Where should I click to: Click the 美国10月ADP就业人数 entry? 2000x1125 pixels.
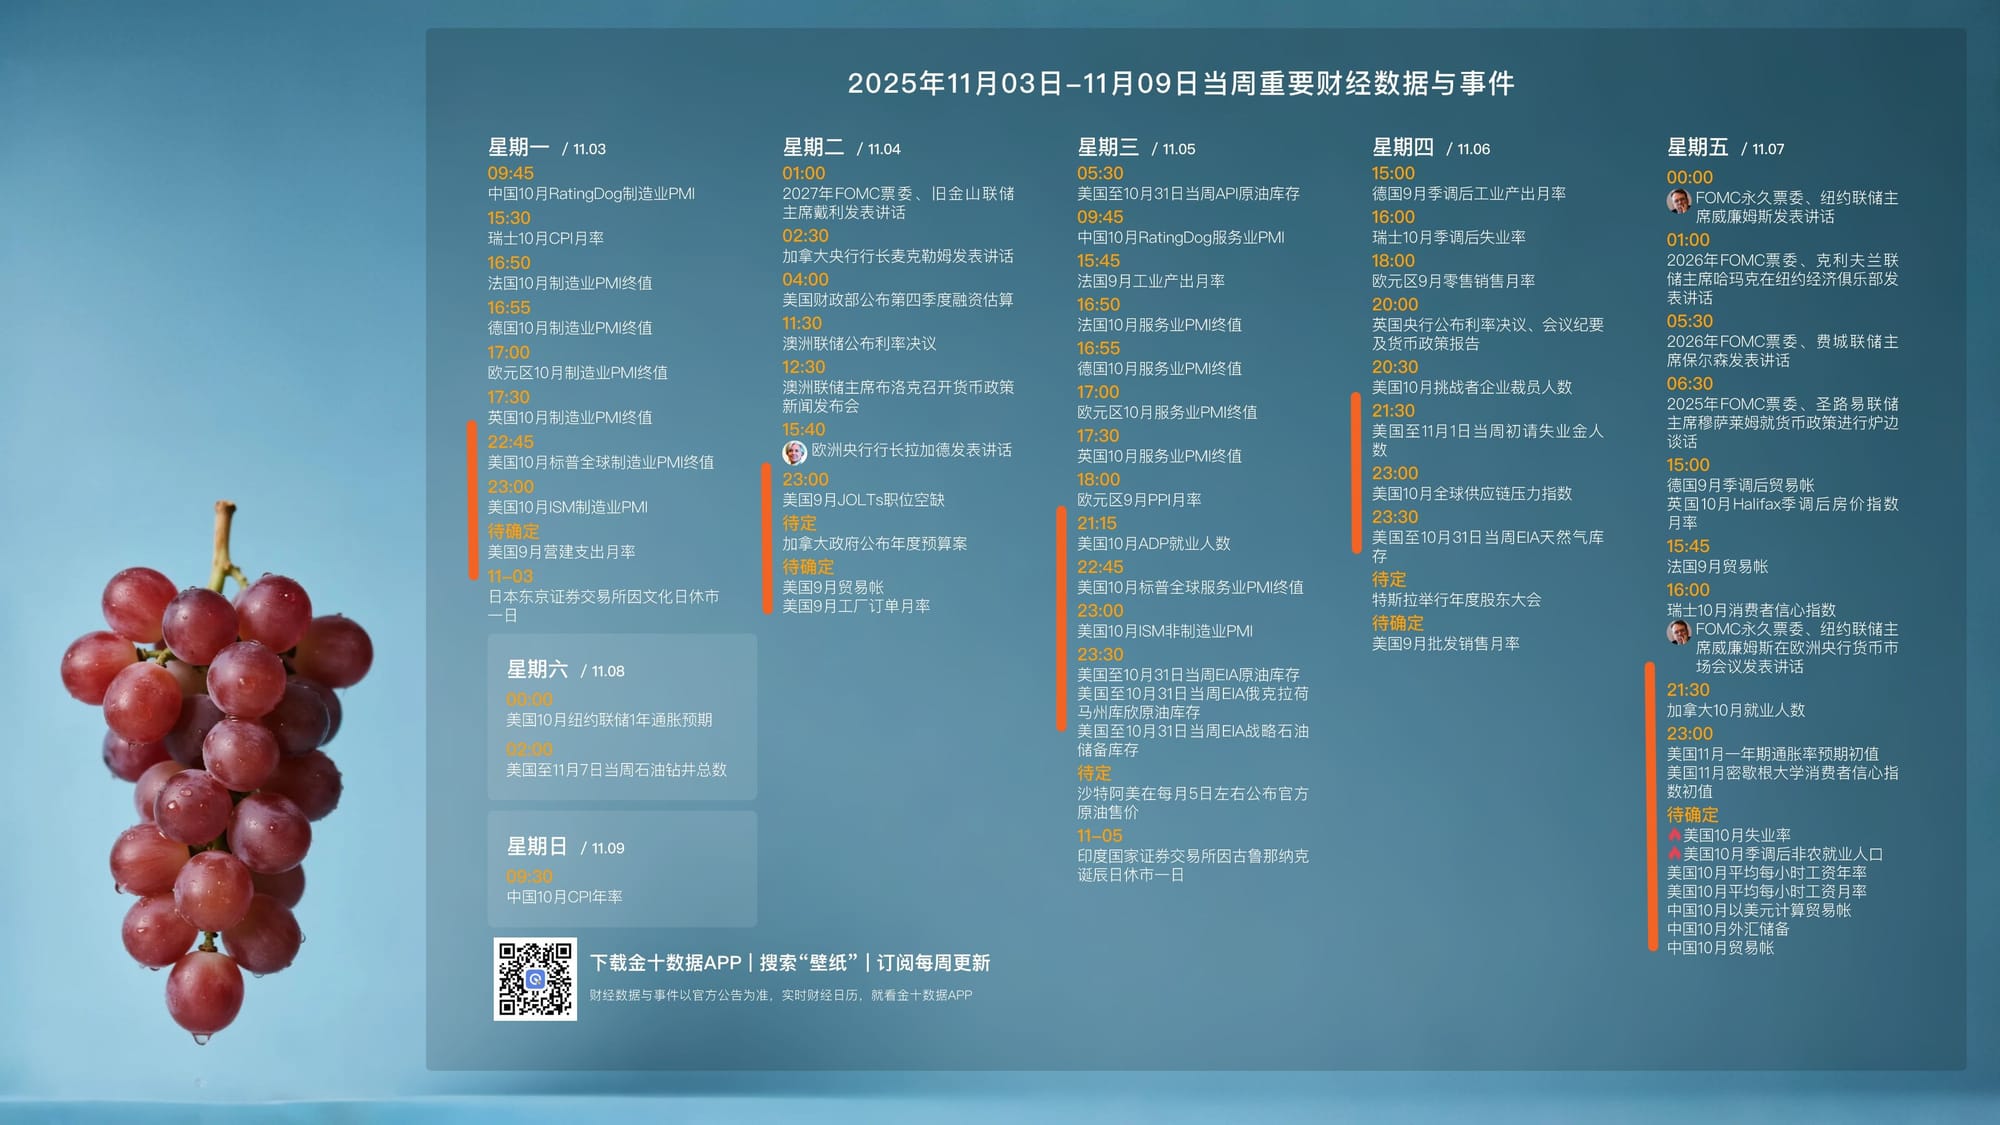[1153, 544]
